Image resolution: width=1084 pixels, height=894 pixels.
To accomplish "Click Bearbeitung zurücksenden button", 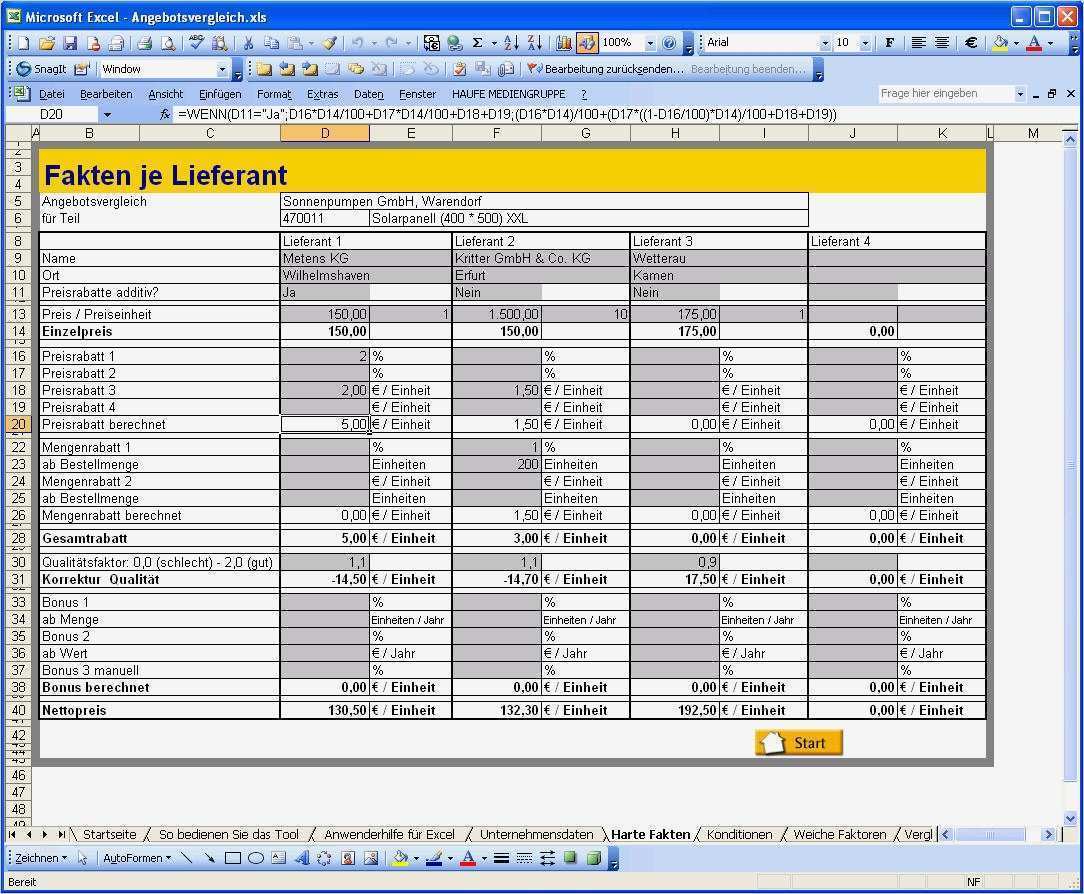I will [606, 69].
